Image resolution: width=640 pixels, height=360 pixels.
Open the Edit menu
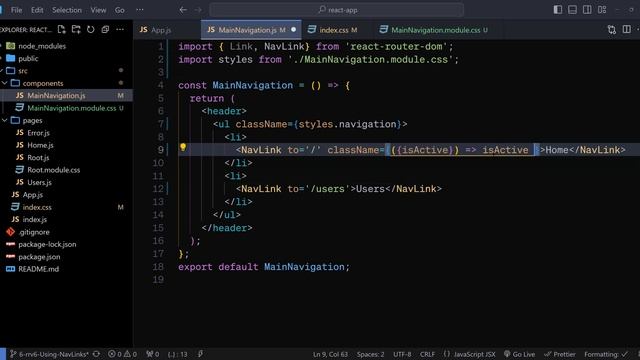coord(37,10)
